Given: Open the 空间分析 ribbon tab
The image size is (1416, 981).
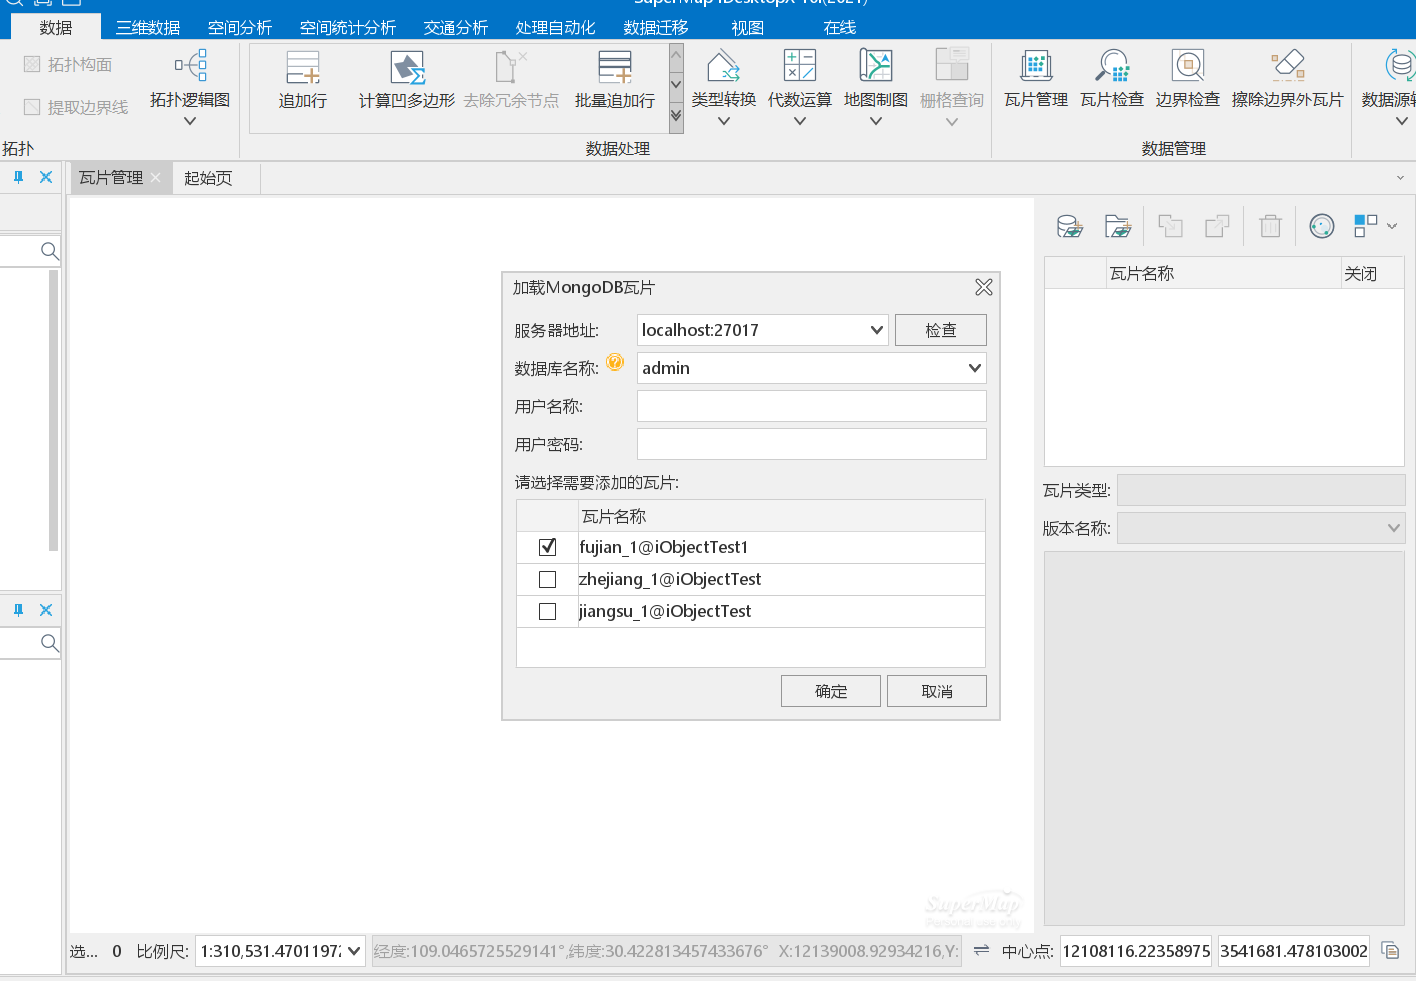Looking at the screenshot, I should click(x=240, y=27).
